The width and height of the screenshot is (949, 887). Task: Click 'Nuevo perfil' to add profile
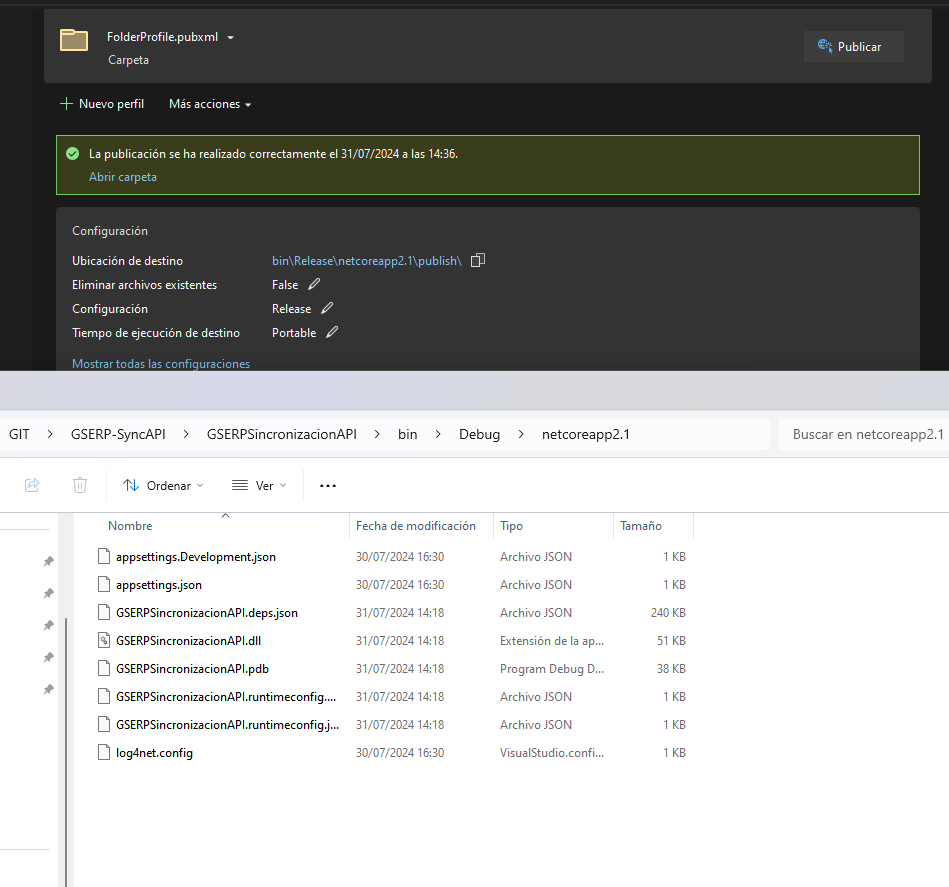tap(102, 104)
